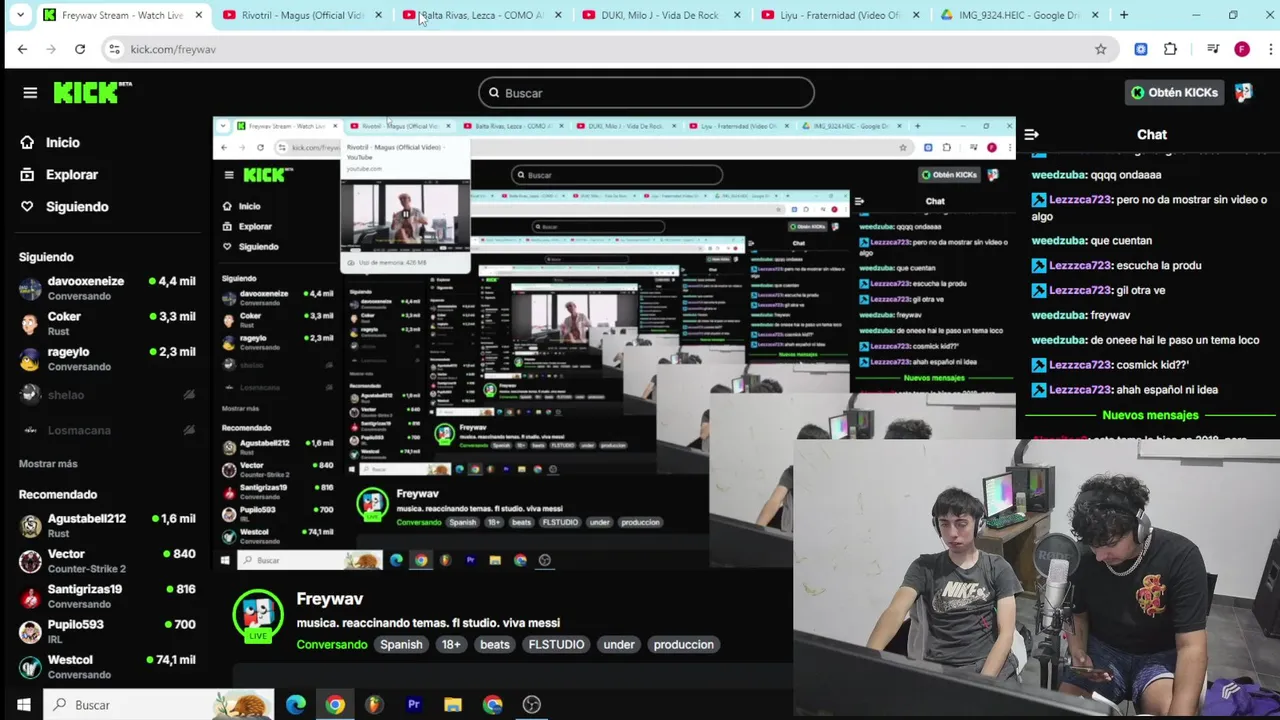Select the beats tag

click(495, 645)
